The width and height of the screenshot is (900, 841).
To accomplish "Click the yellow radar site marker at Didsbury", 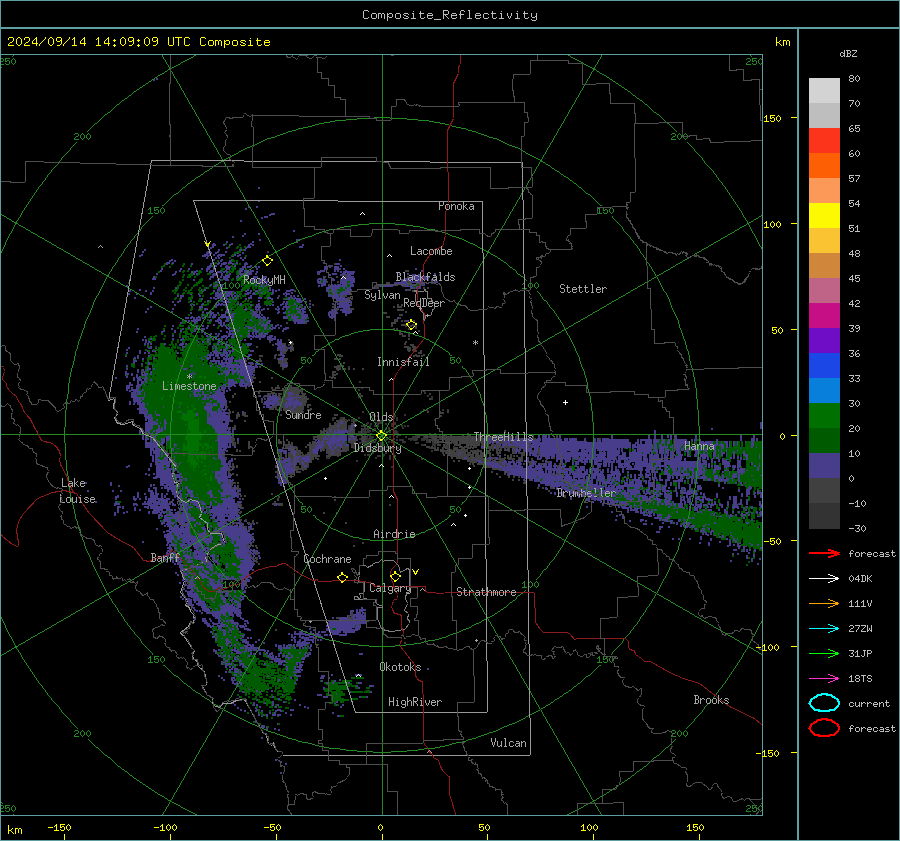I will pyautogui.click(x=382, y=436).
